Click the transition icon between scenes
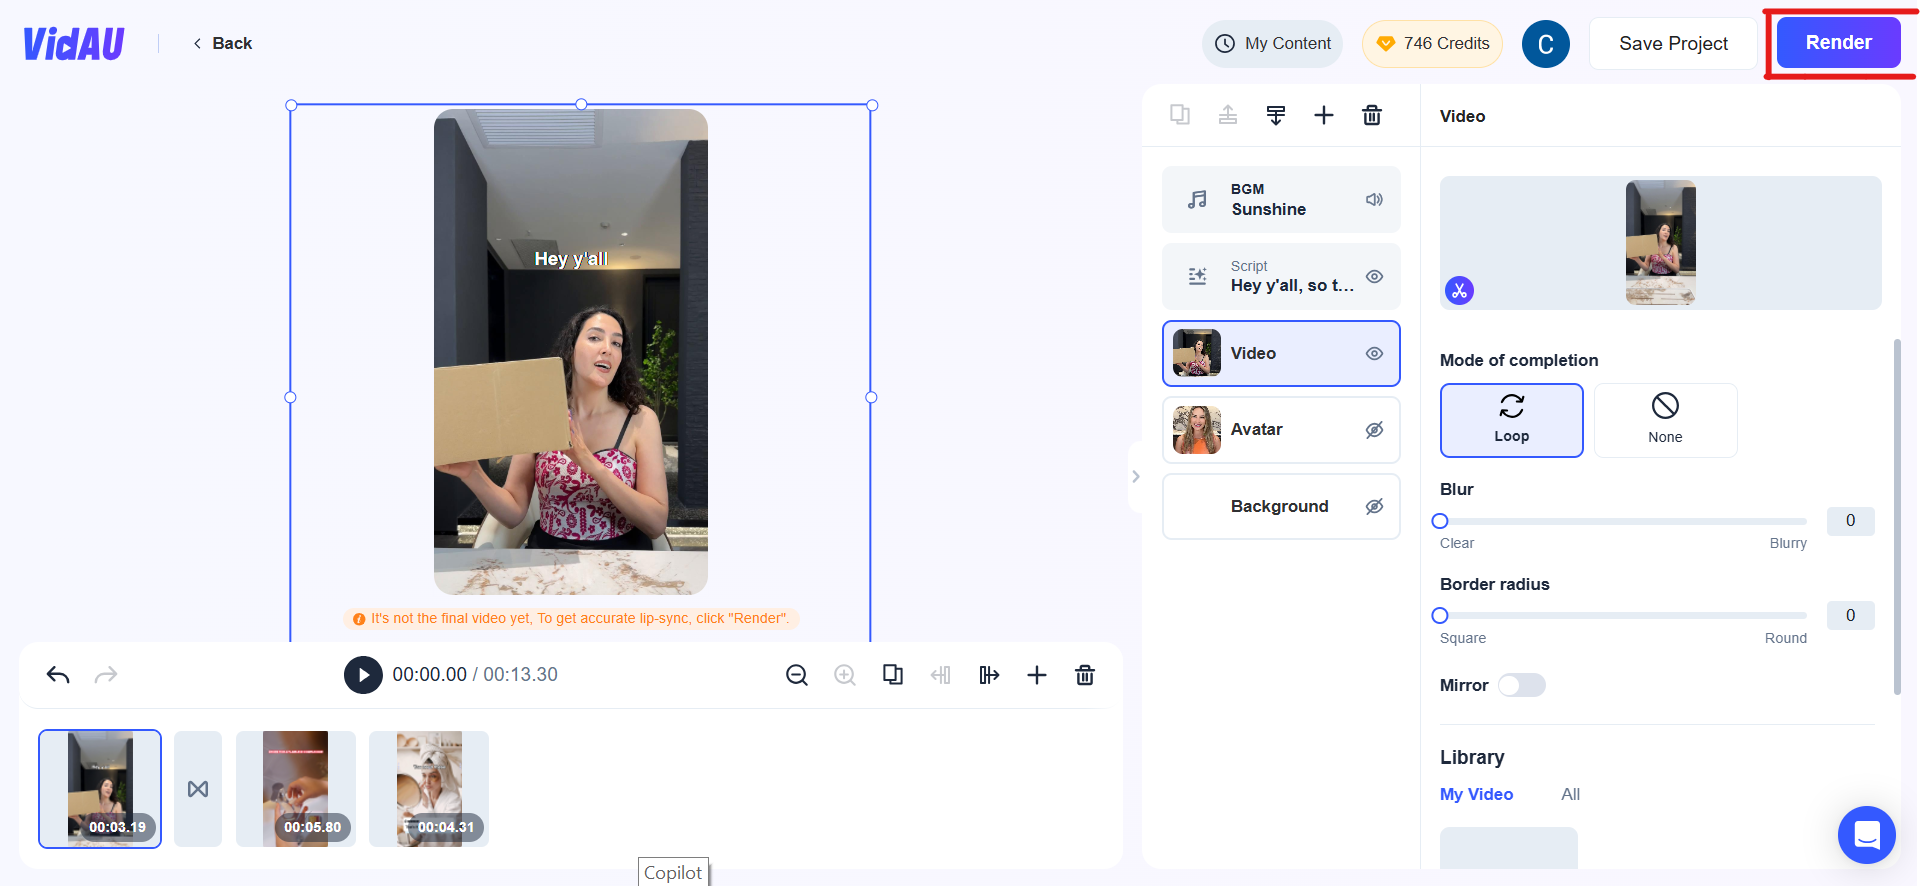Image resolution: width=1920 pixels, height=886 pixels. (x=198, y=789)
